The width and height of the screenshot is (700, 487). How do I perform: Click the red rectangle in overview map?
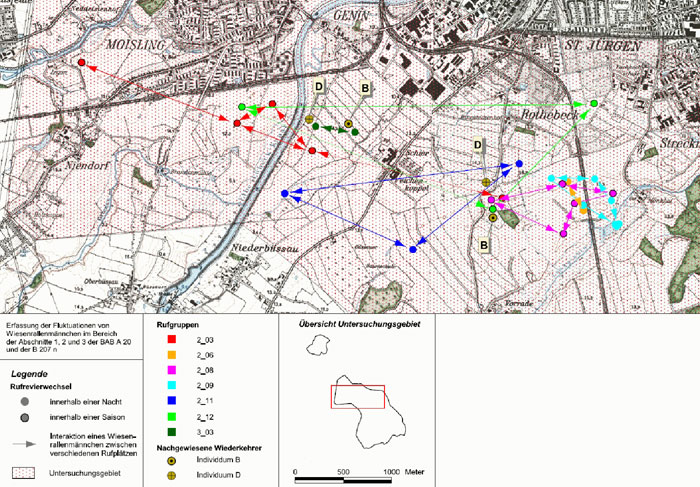click(358, 396)
